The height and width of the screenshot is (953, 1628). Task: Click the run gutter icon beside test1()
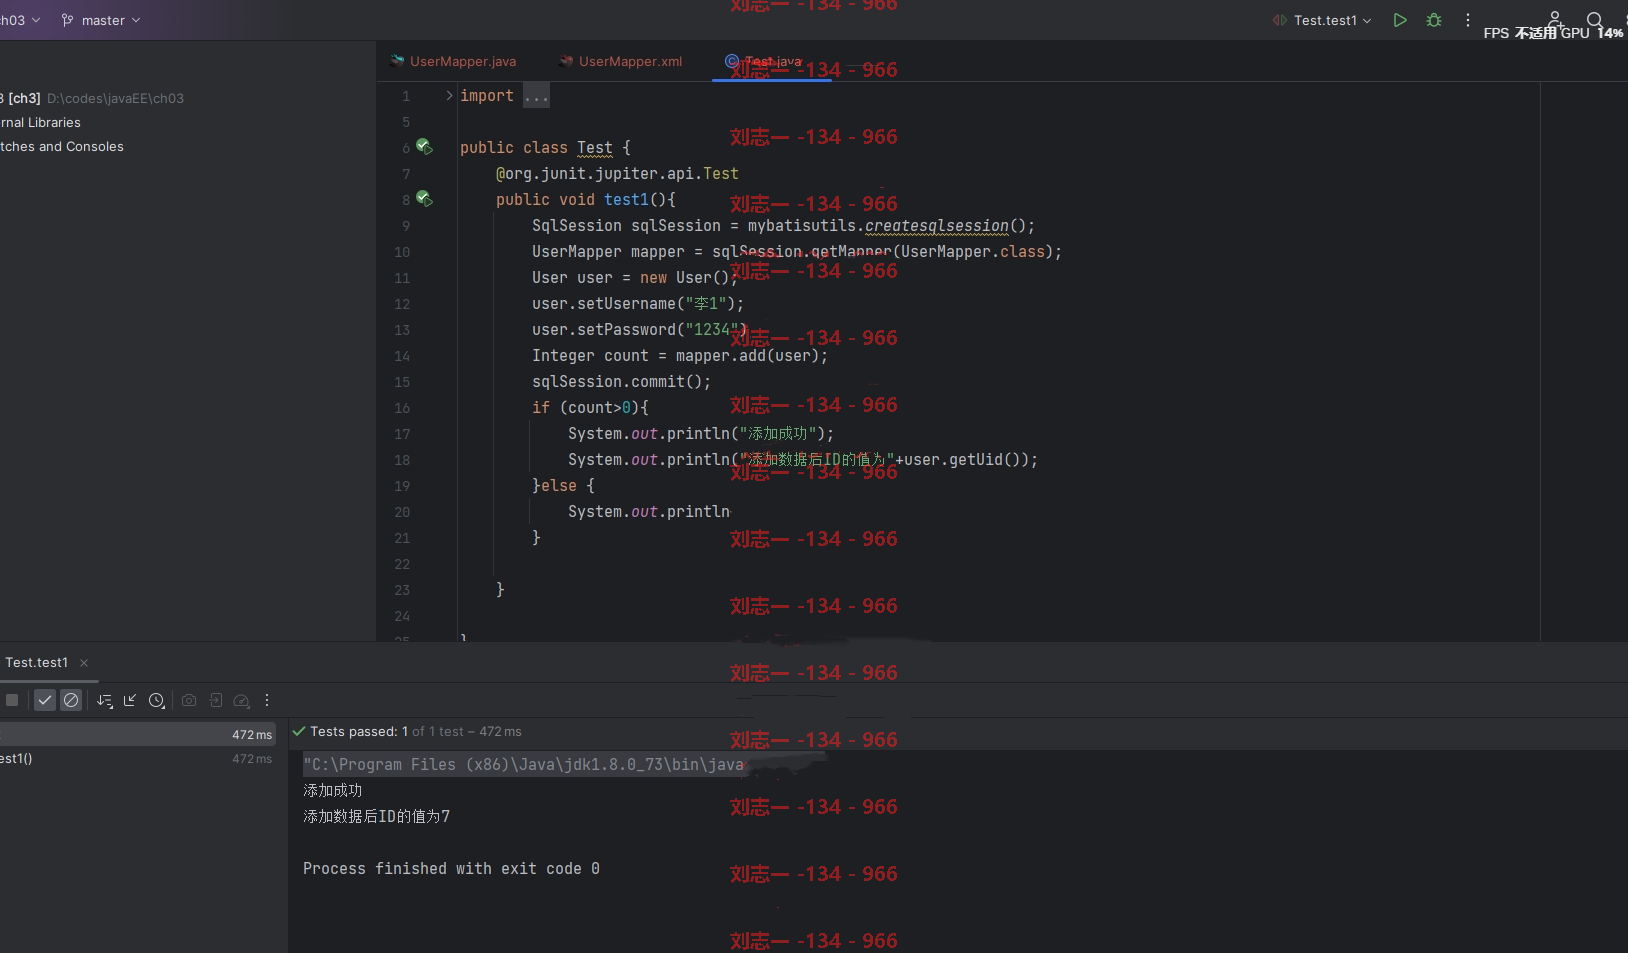(x=424, y=198)
